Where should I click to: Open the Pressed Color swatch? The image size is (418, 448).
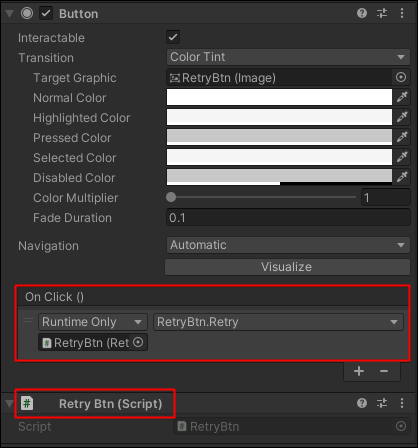click(x=279, y=137)
